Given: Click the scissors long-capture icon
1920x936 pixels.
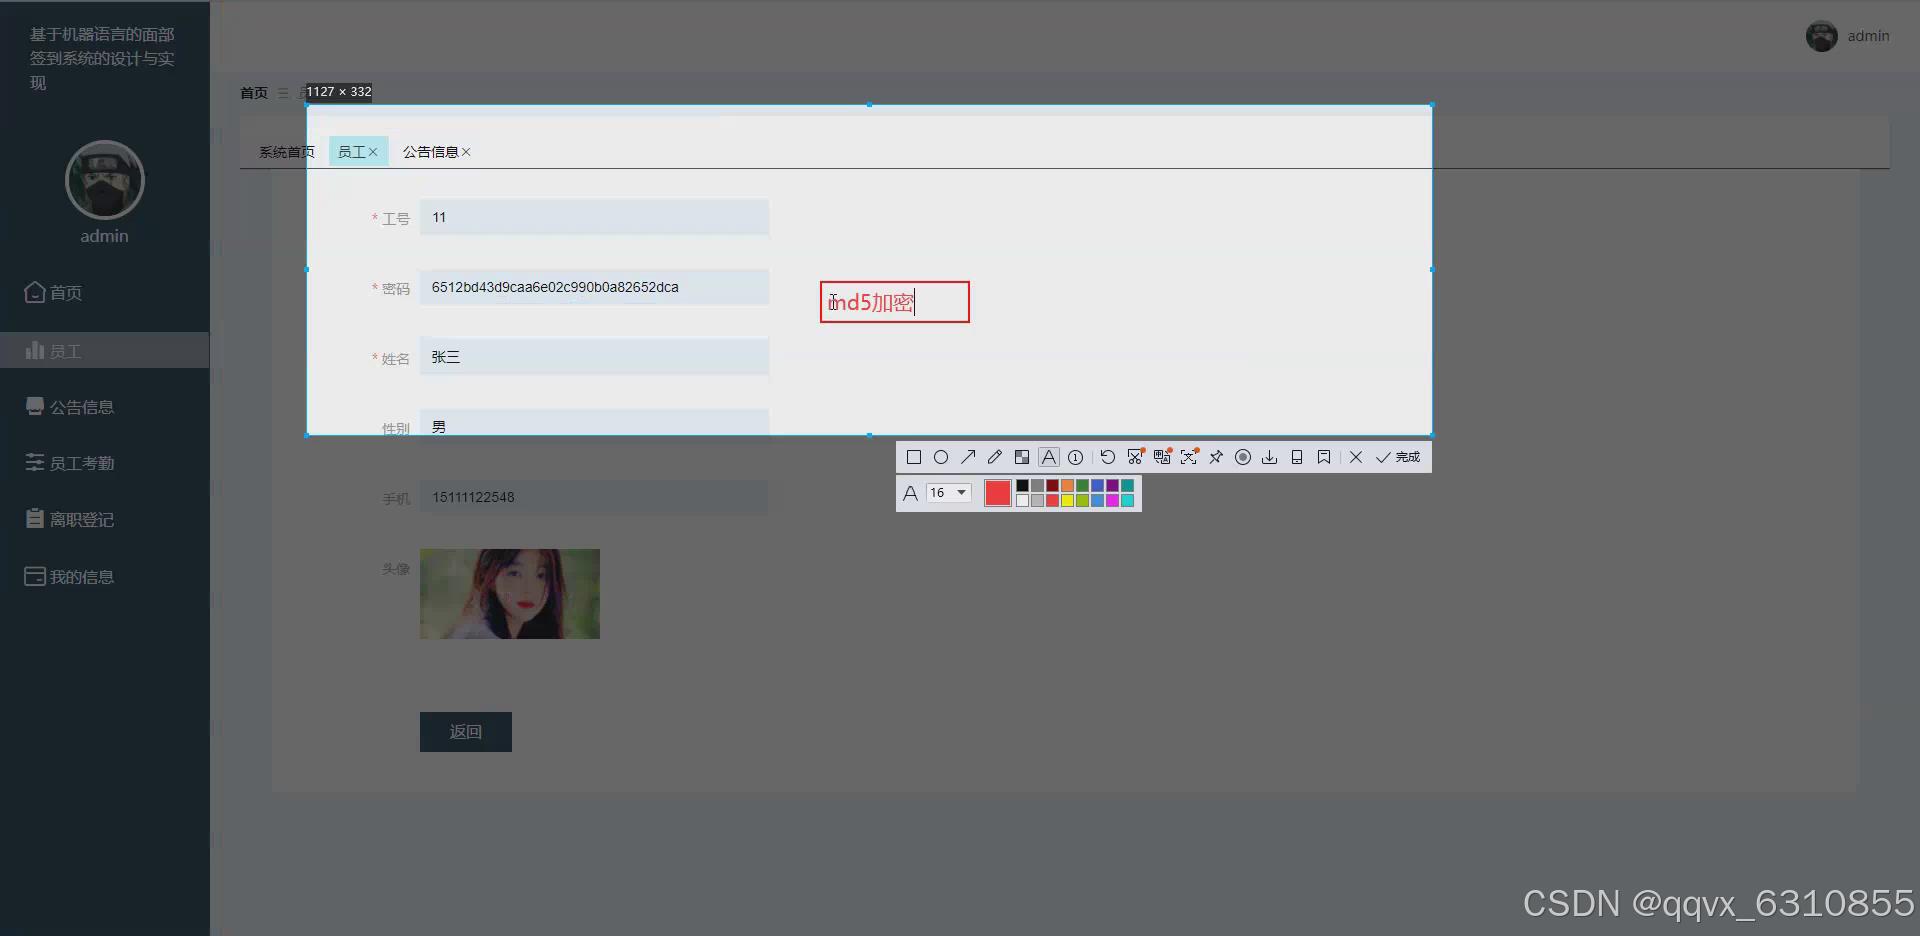Looking at the screenshot, I should click(x=1135, y=457).
